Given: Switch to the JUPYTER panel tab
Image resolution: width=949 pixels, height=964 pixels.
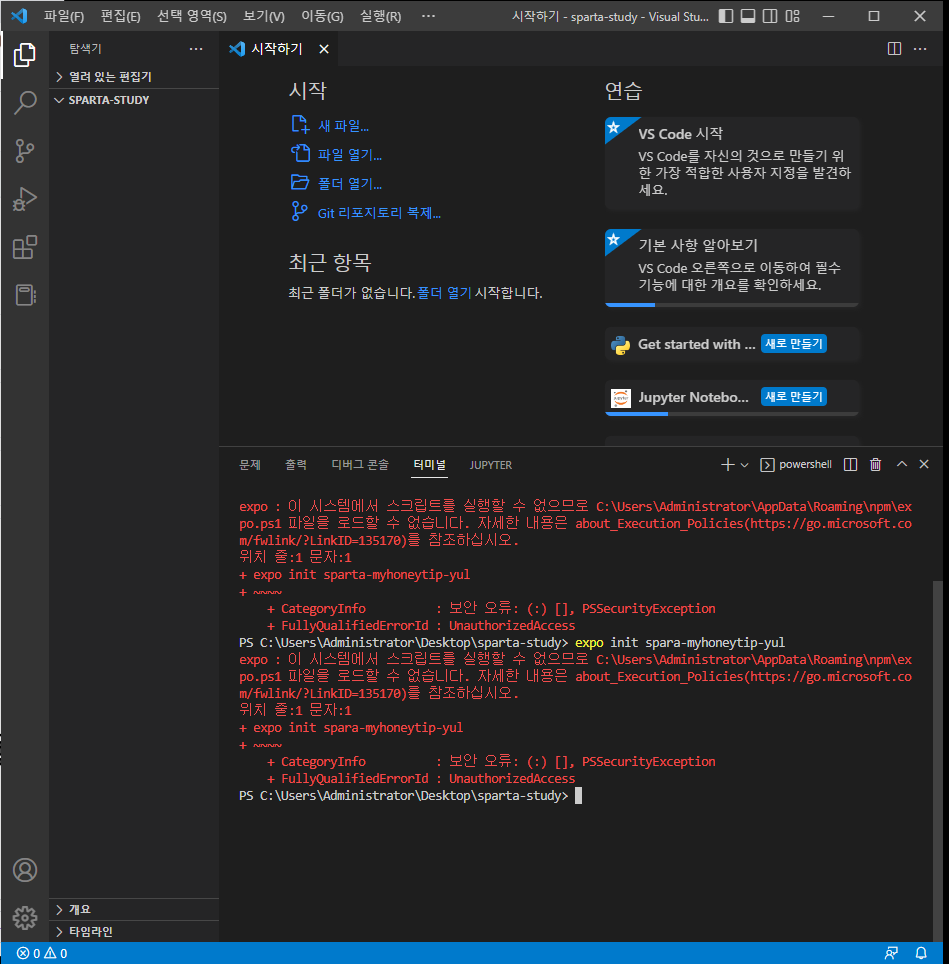Looking at the screenshot, I should (x=490, y=465).
